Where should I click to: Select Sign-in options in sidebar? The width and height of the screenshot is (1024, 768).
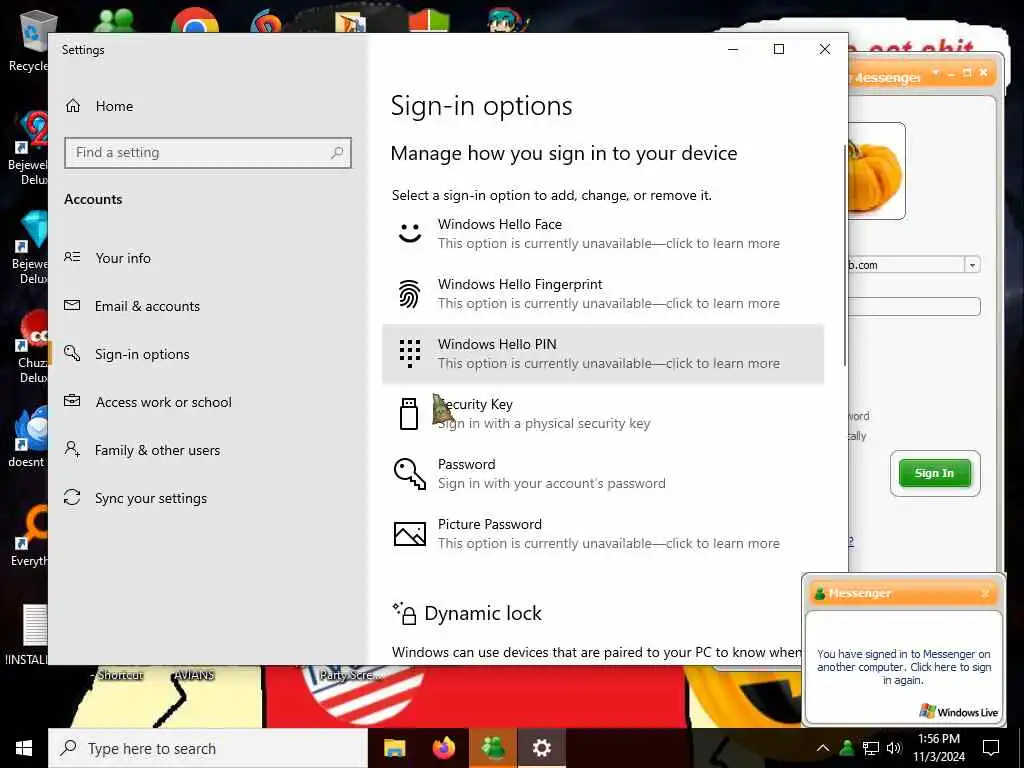pyautogui.click(x=142, y=354)
